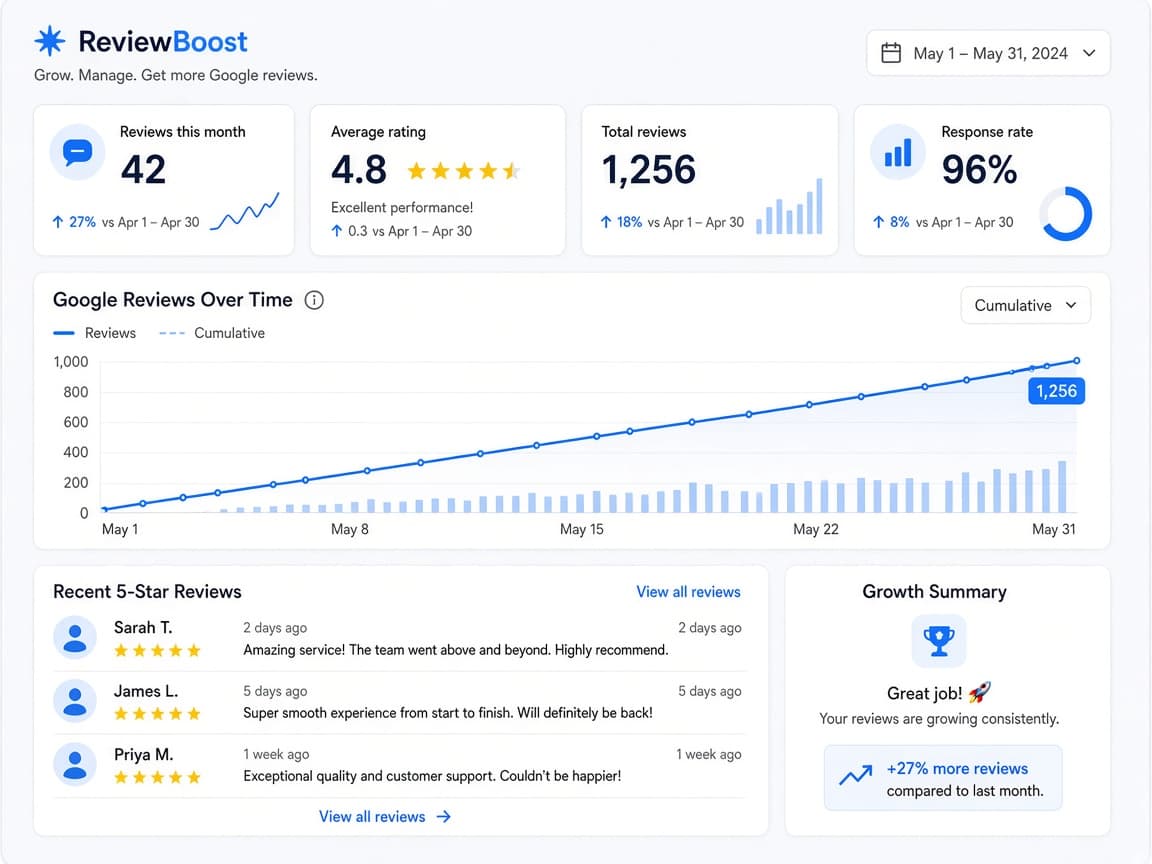Click View all reviews link with arrow at bottom
The height and width of the screenshot is (864, 1152).
385,816
